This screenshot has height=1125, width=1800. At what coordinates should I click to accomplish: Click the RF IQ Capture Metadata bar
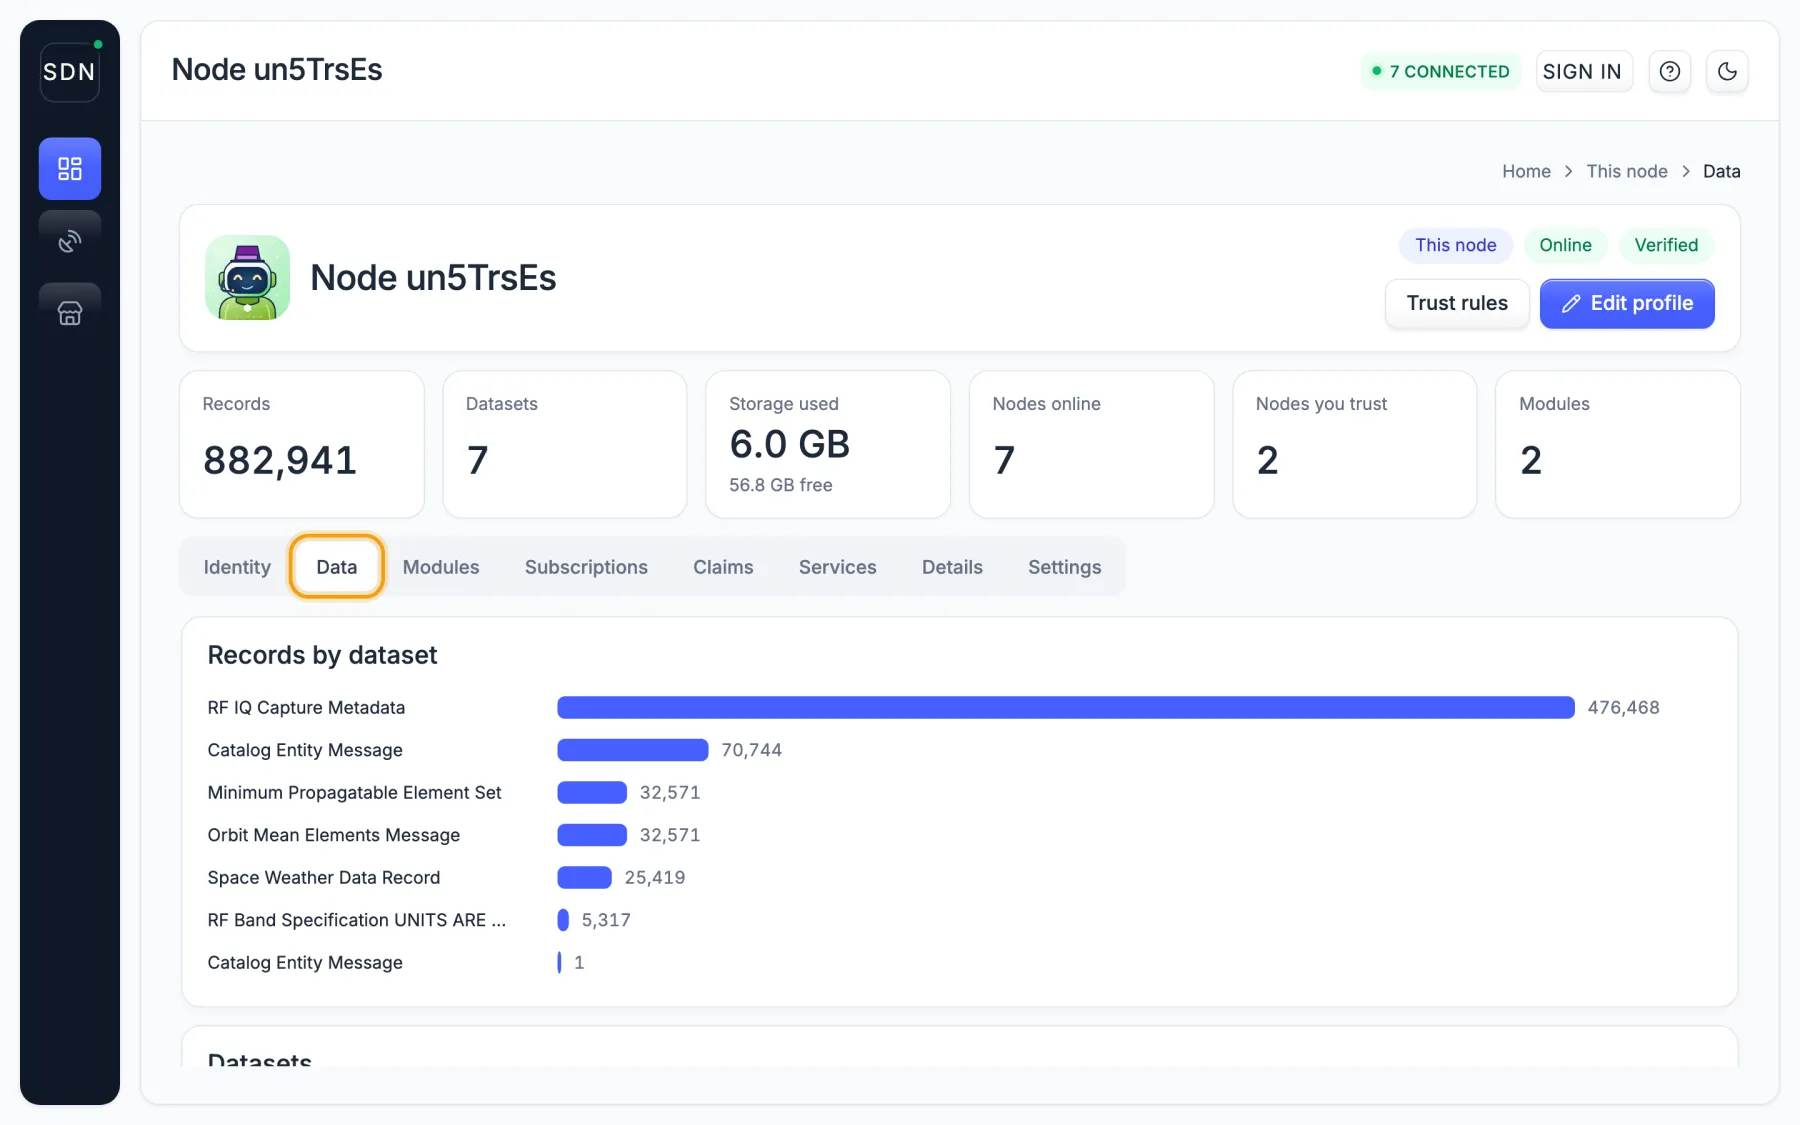[1066, 708]
